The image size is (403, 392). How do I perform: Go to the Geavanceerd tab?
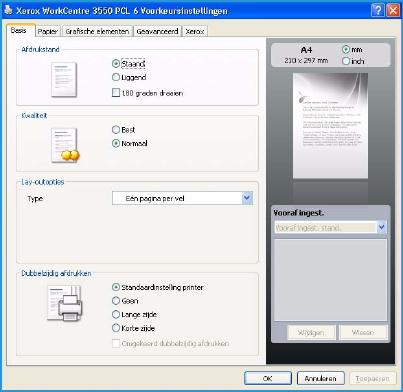(x=157, y=31)
